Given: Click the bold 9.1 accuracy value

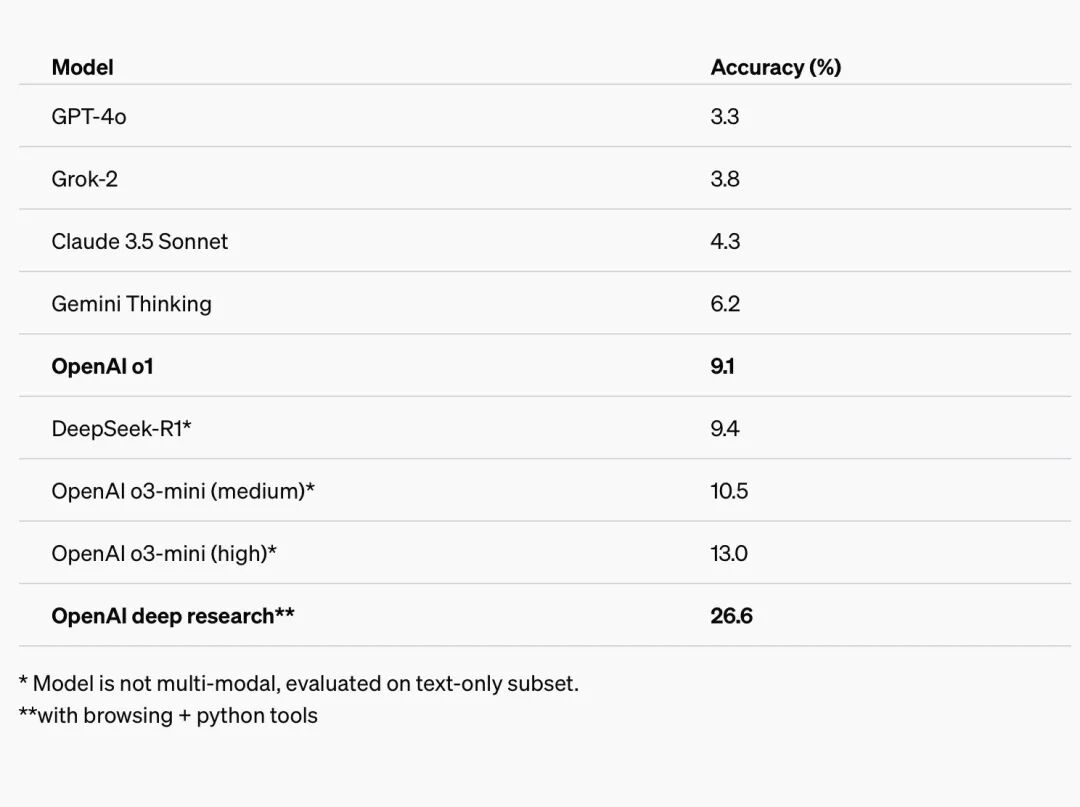Looking at the screenshot, I should 722,366.
